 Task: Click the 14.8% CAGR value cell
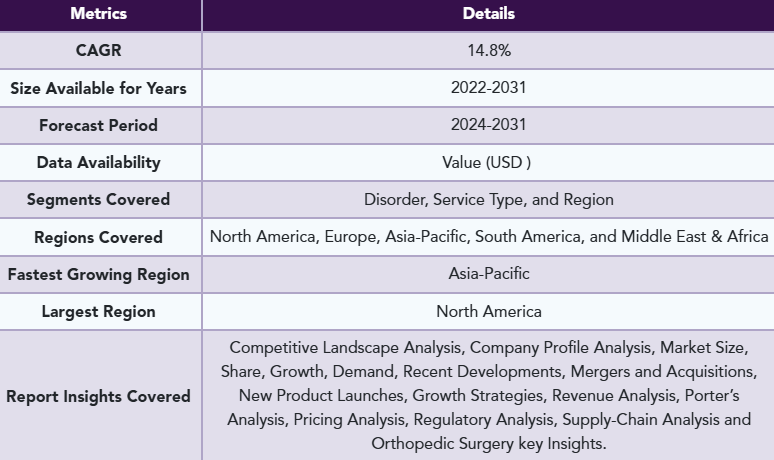point(488,51)
